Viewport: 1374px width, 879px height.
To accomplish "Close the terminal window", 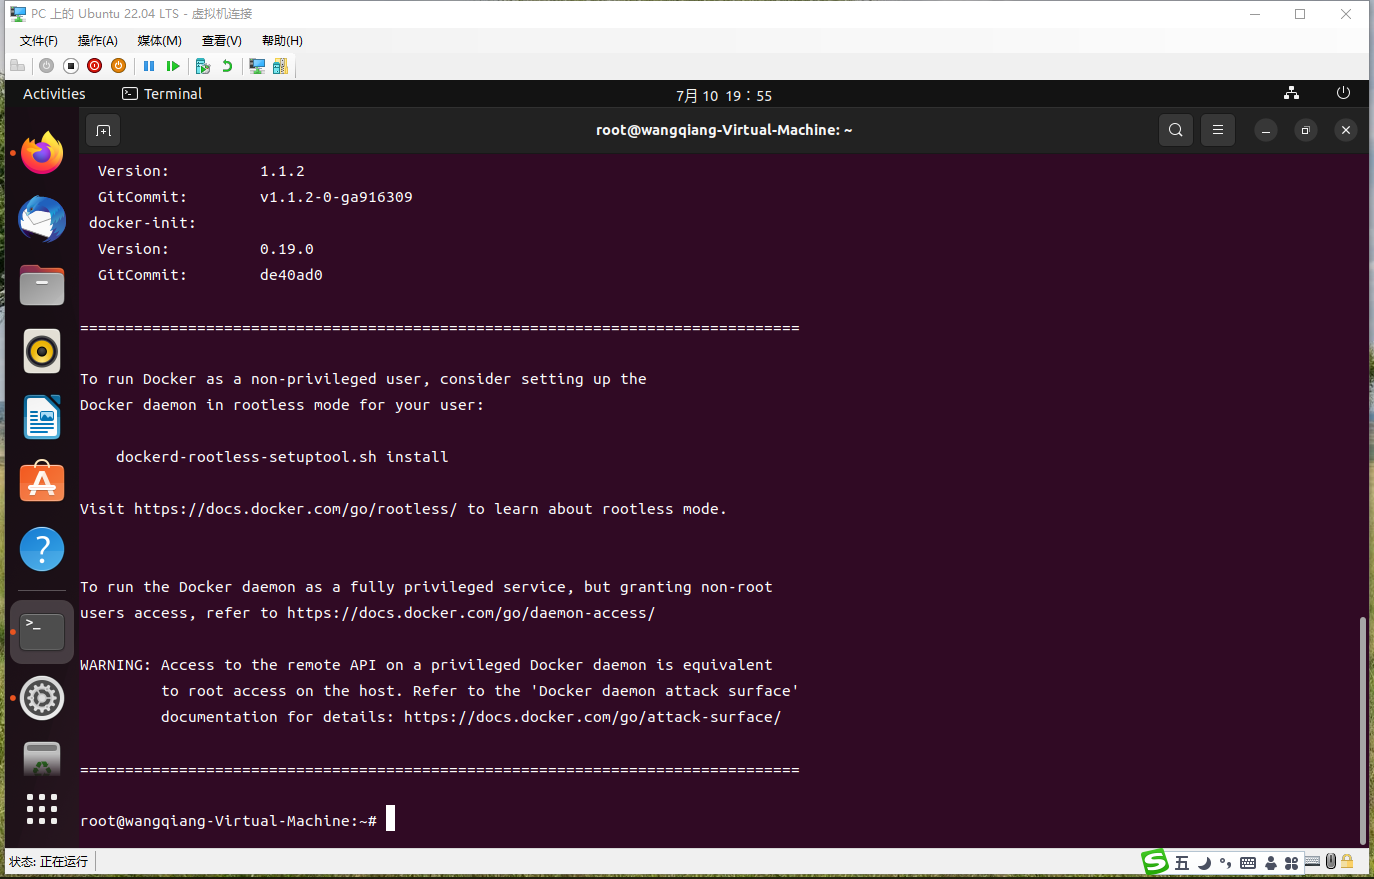I will coord(1346,130).
